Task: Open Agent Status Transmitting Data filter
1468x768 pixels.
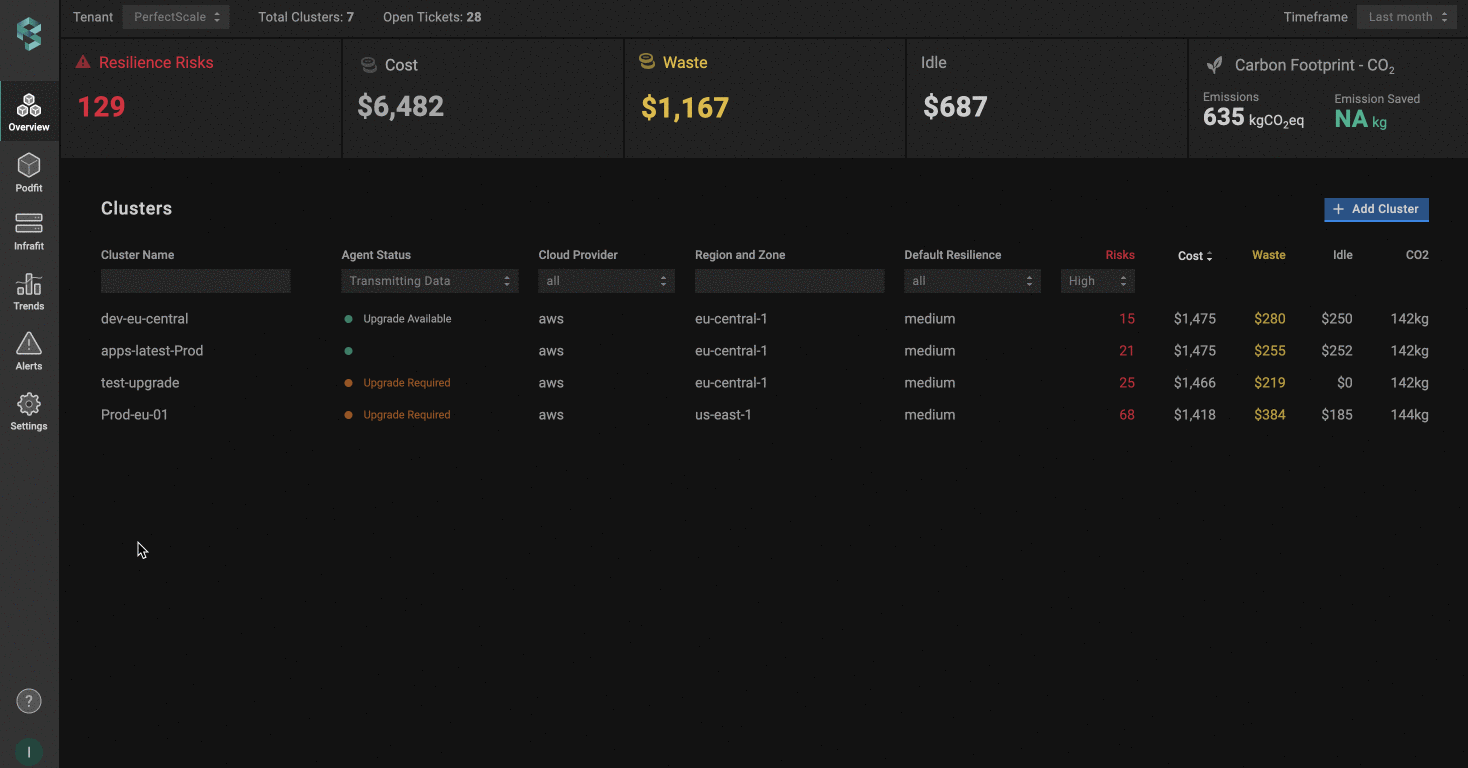Action: point(429,281)
